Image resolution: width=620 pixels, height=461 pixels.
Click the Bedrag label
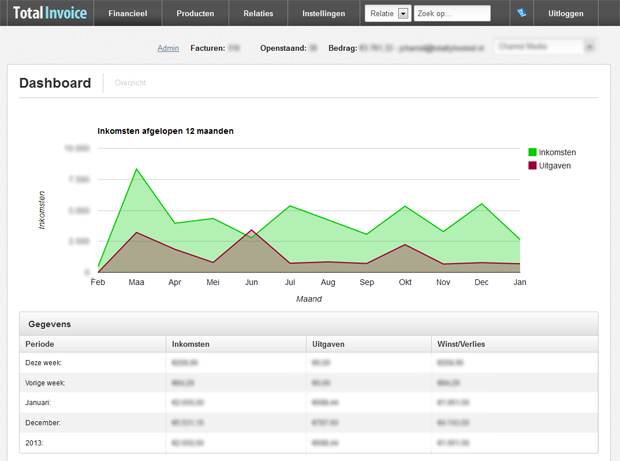pos(343,48)
